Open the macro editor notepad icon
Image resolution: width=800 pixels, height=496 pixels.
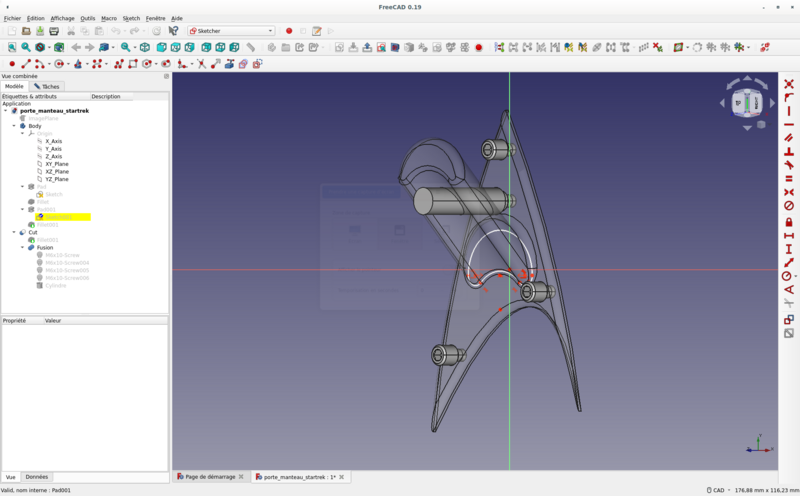(x=317, y=31)
